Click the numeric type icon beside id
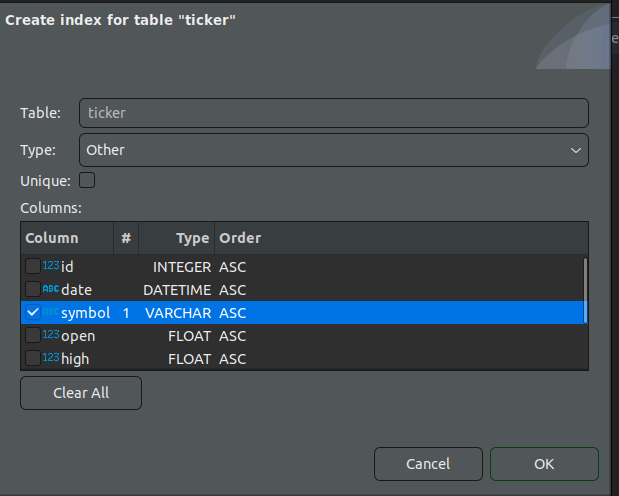Image resolution: width=619 pixels, height=496 pixels. [x=51, y=265]
